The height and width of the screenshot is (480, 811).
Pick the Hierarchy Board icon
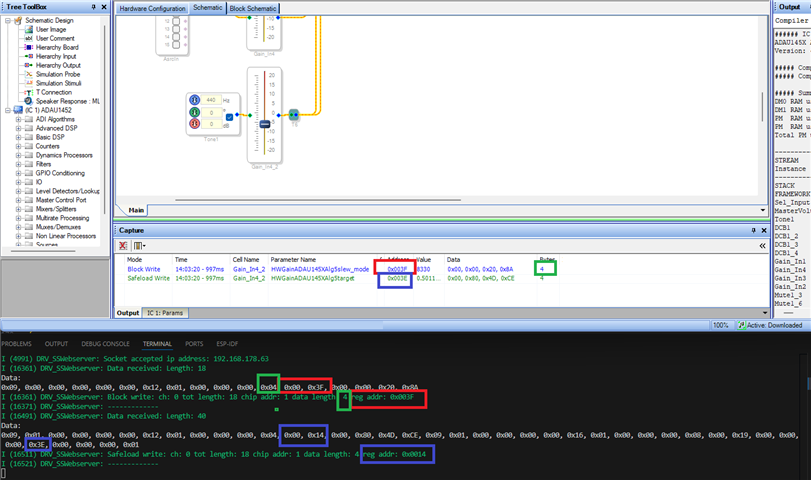click(29, 47)
